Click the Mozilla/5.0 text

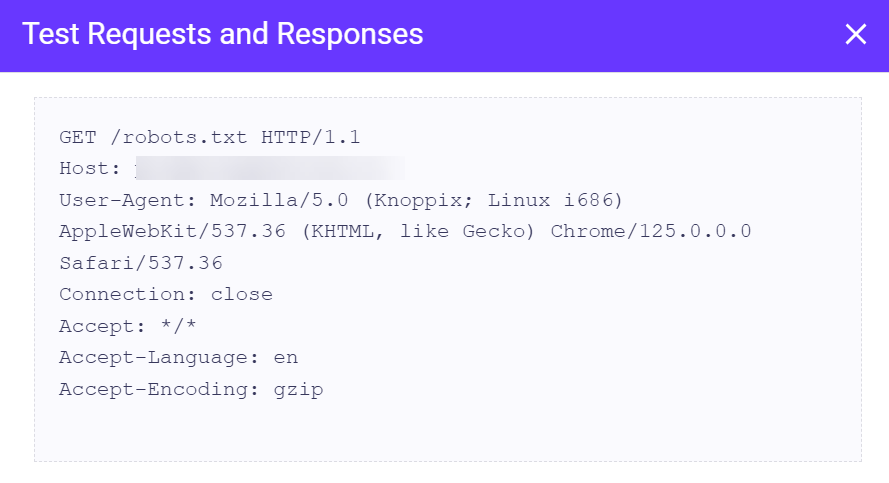(x=279, y=200)
